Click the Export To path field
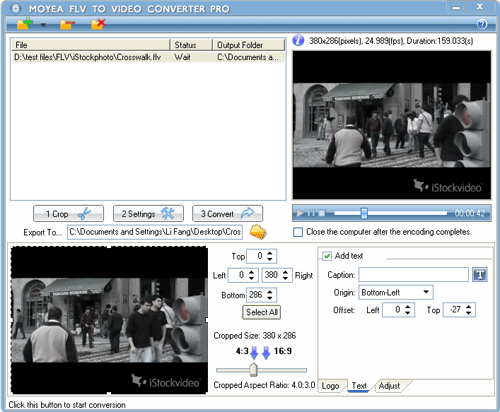Screen dimensions: 500x412 click(x=155, y=232)
